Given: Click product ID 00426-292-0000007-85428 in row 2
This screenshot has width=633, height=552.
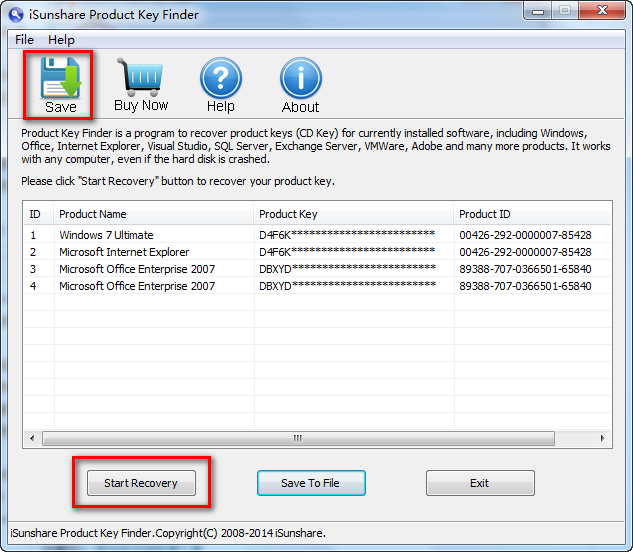Looking at the screenshot, I should point(525,252).
